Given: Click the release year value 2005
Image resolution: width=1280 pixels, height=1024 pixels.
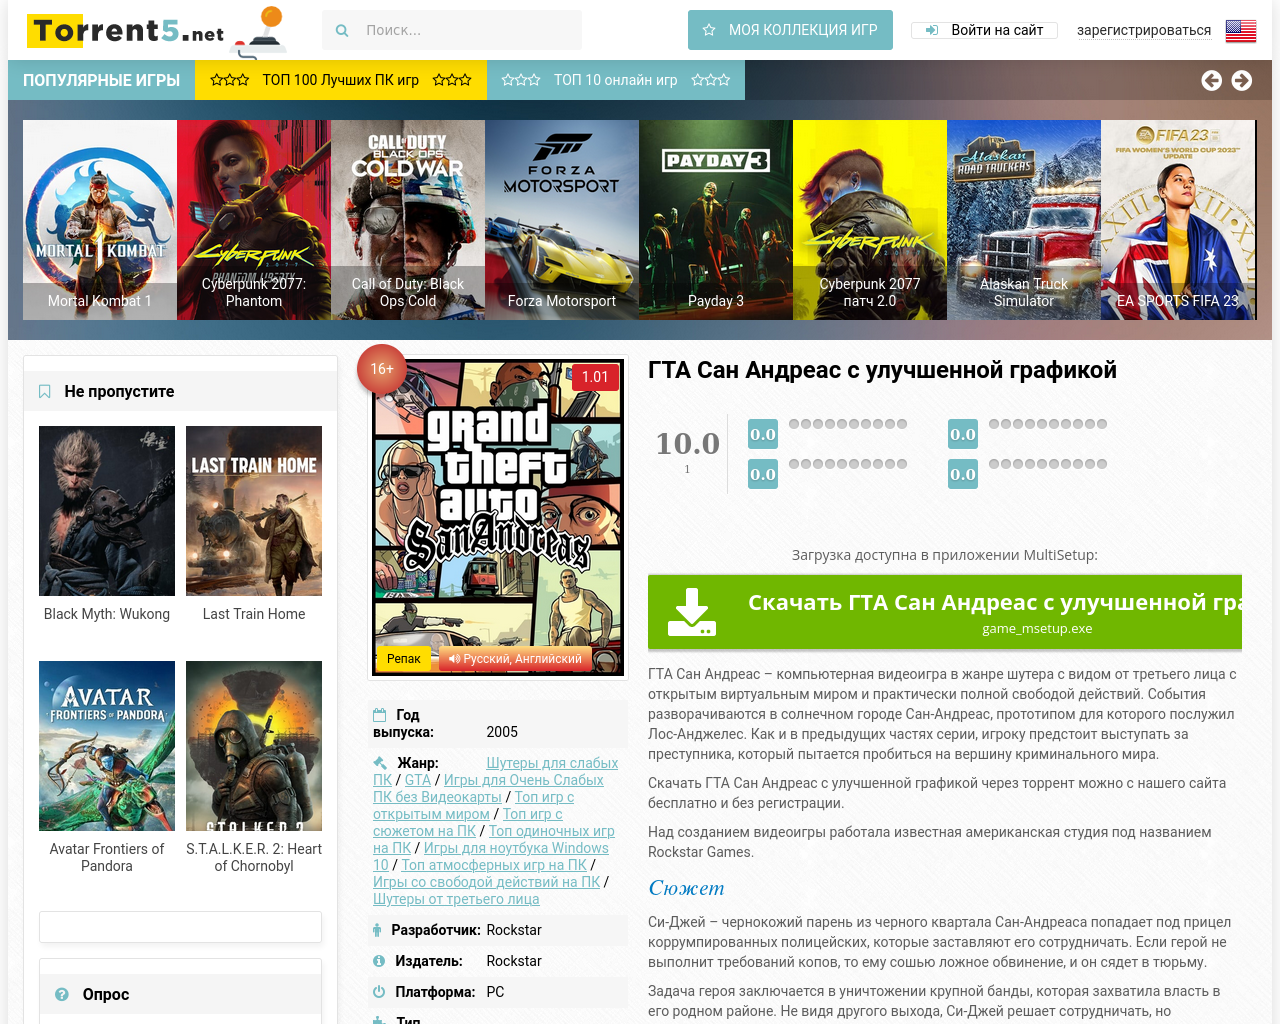Looking at the screenshot, I should pyautogui.click(x=502, y=732).
